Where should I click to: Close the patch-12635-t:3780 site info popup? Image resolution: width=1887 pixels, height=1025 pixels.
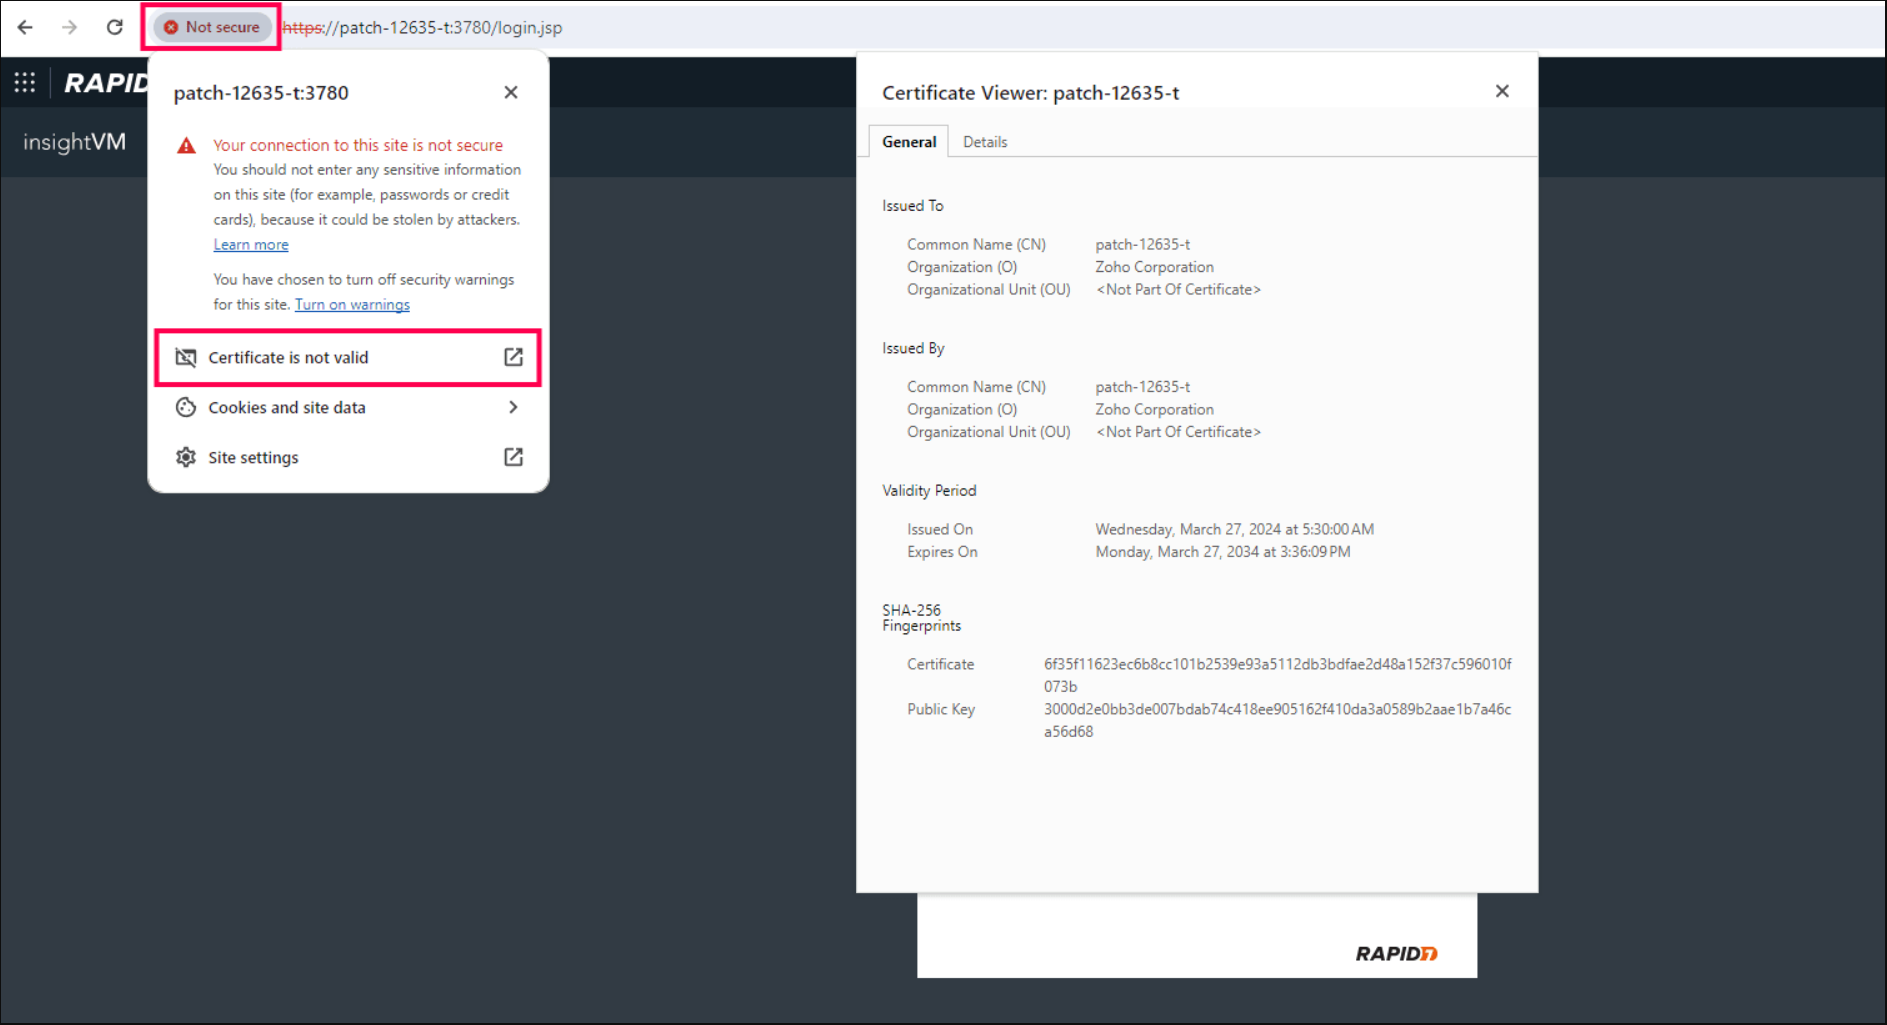point(511,92)
